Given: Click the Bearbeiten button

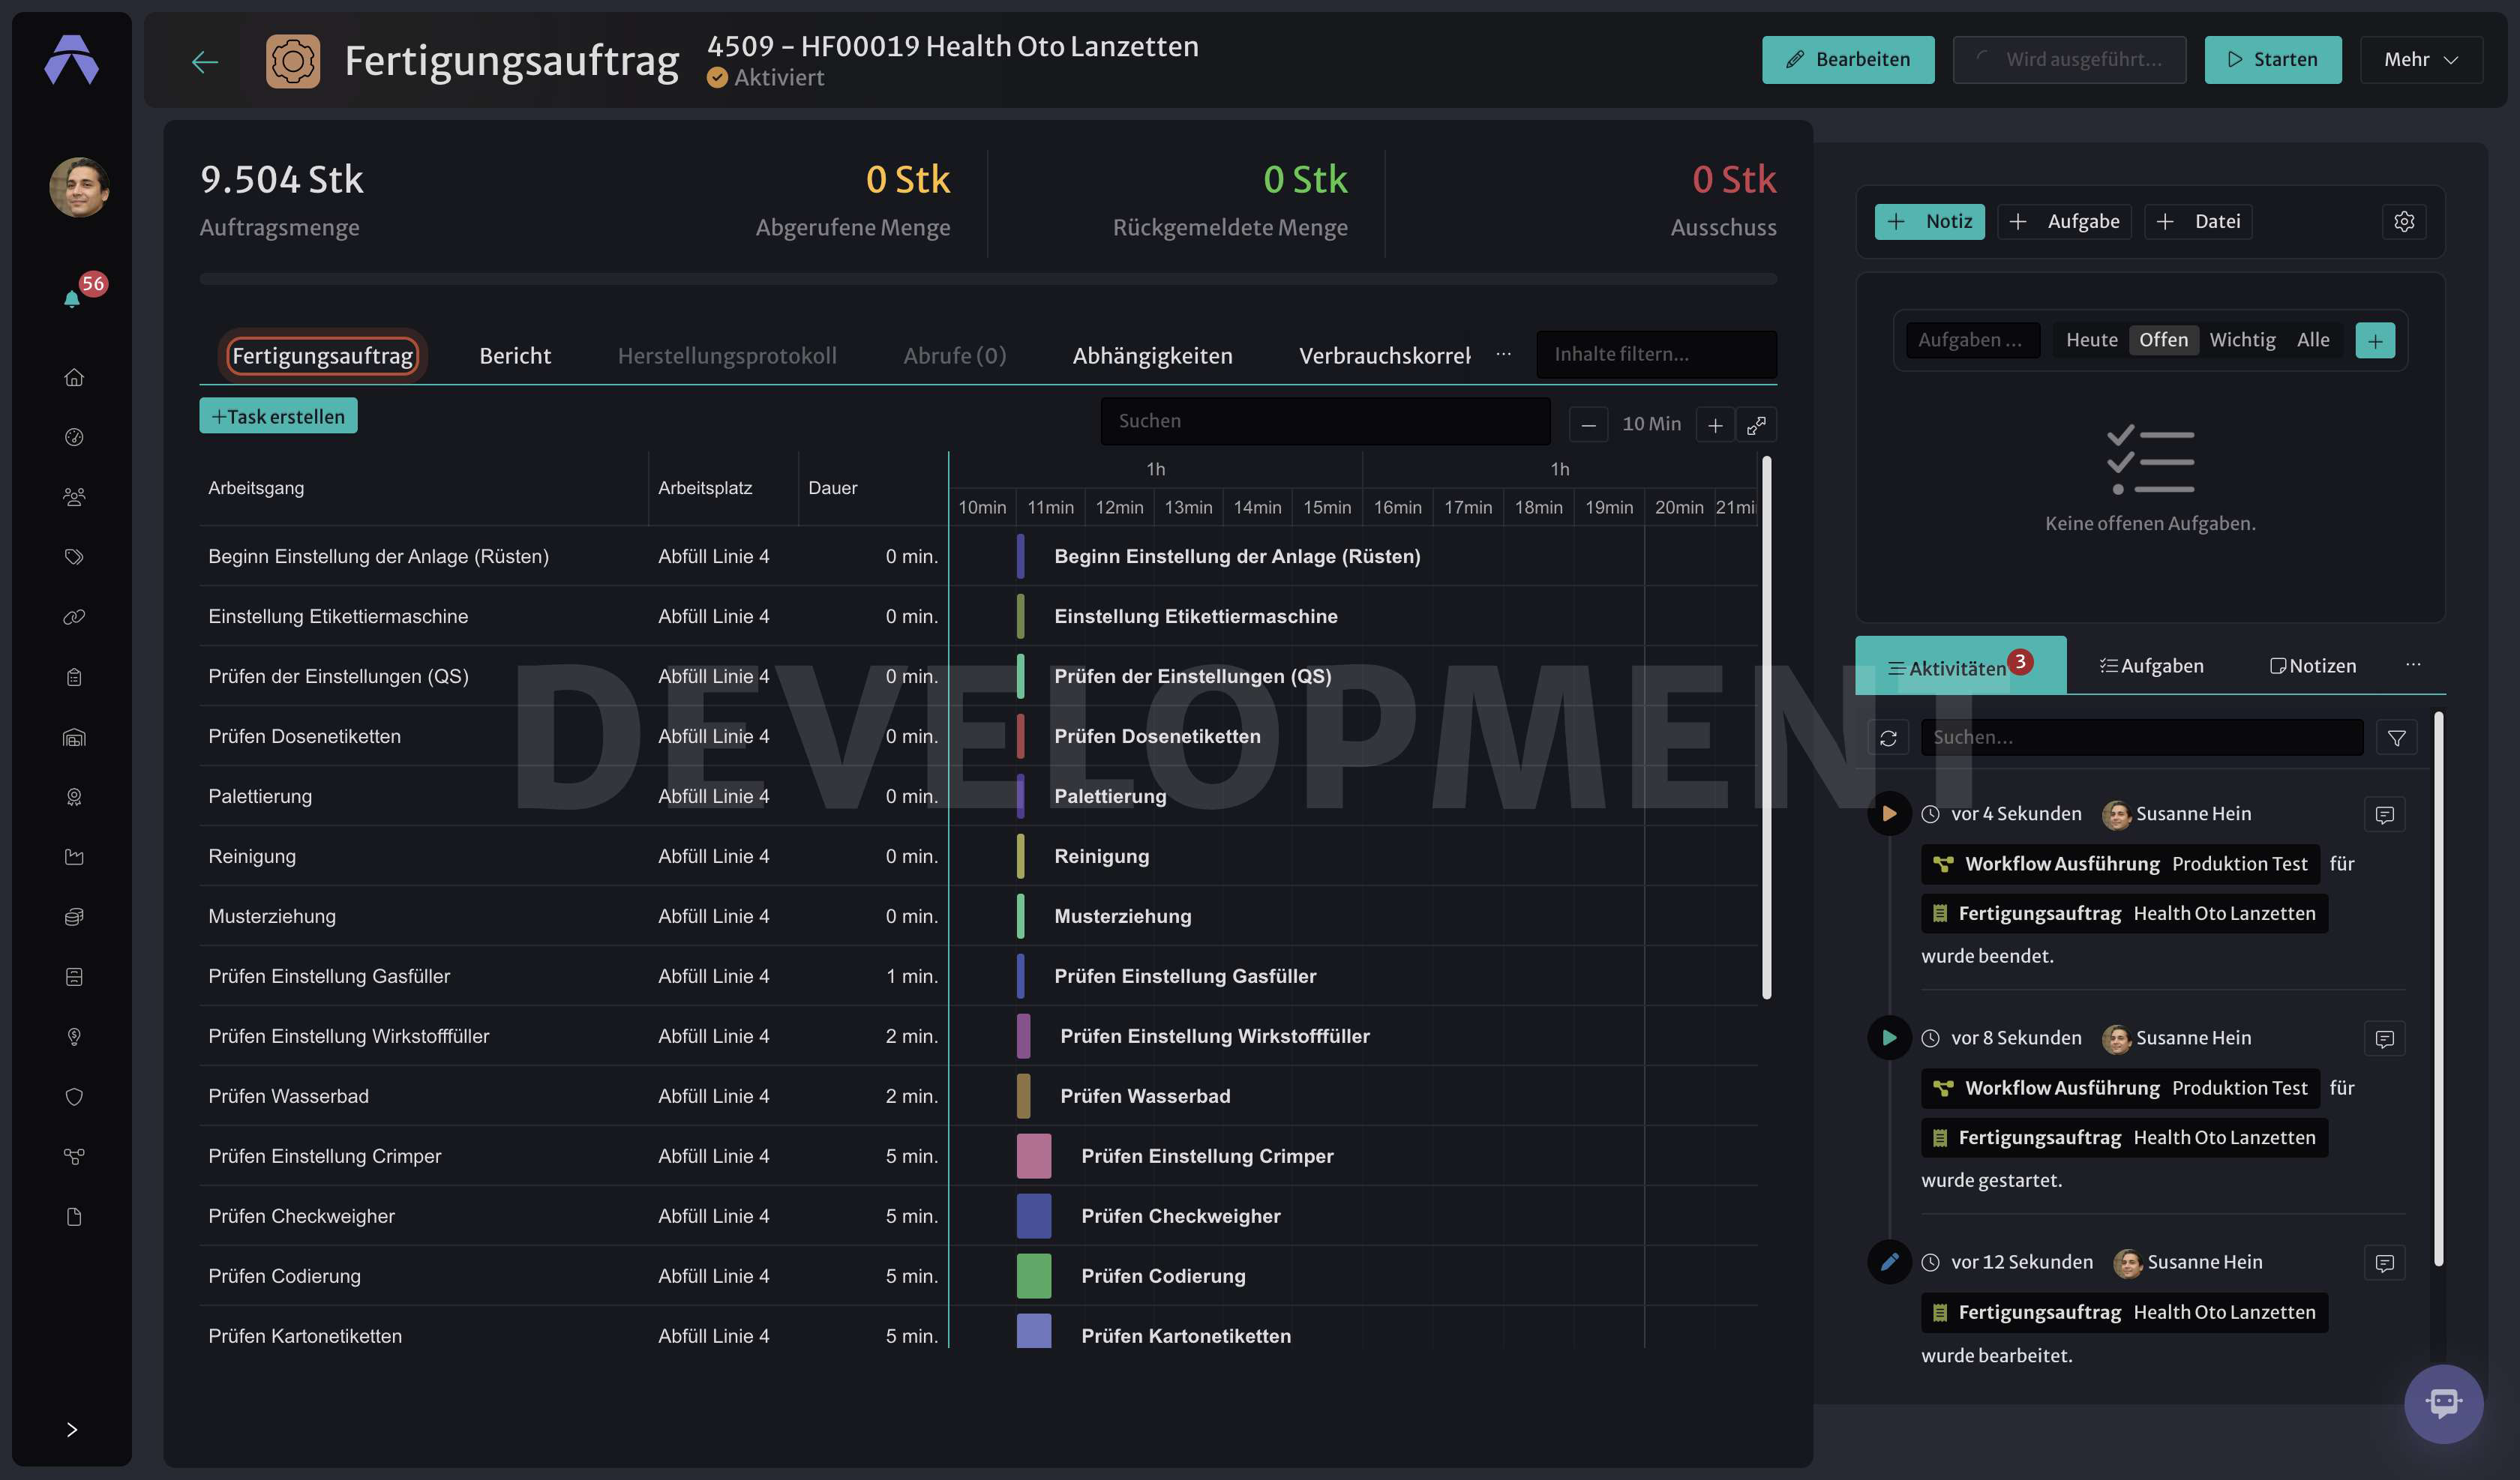Looking at the screenshot, I should [1847, 60].
